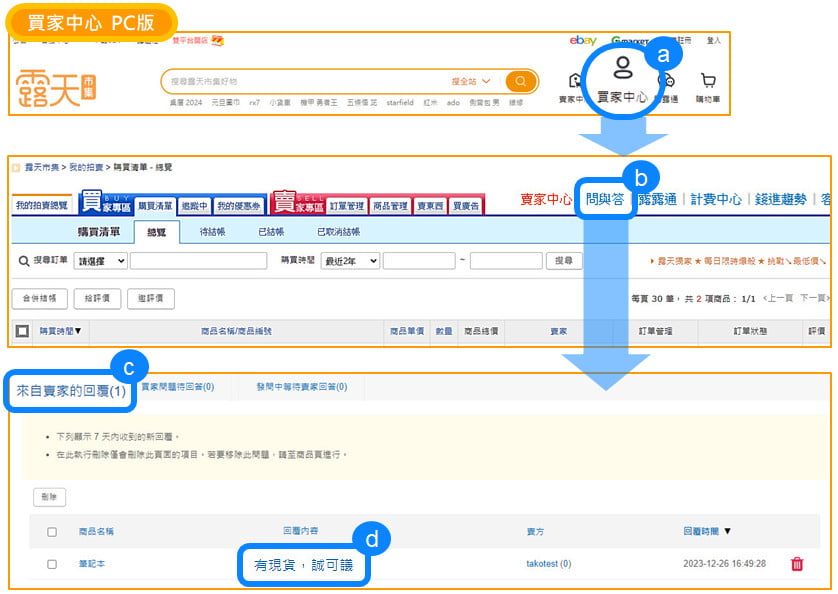Click the 合併結帳 button

(40, 298)
